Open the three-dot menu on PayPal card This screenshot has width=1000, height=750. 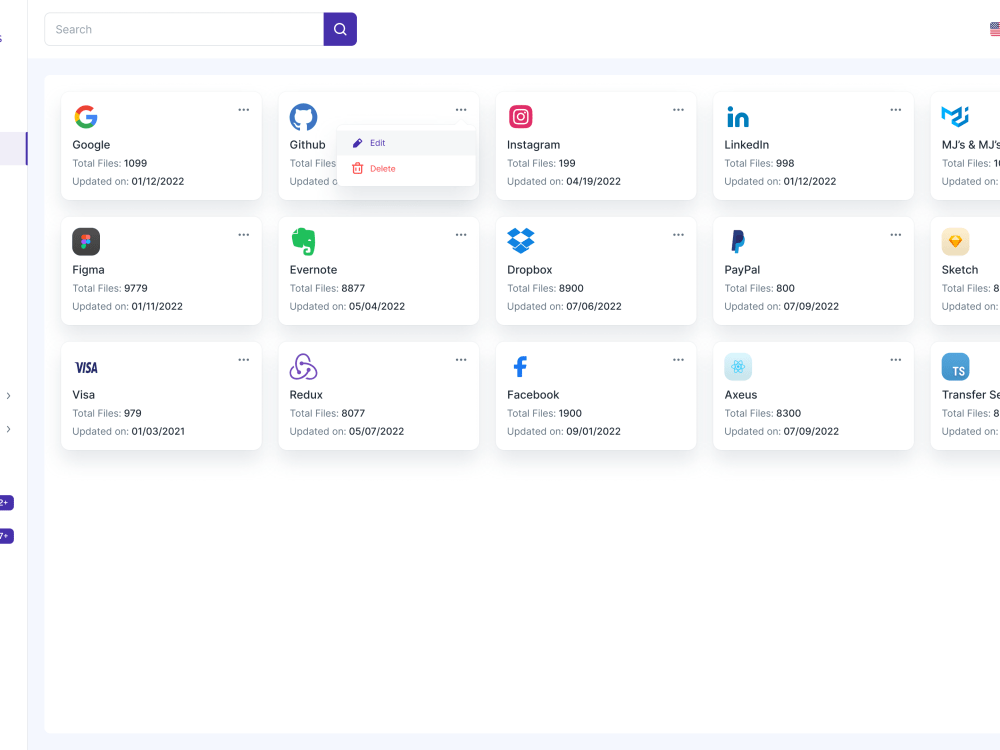coord(896,235)
